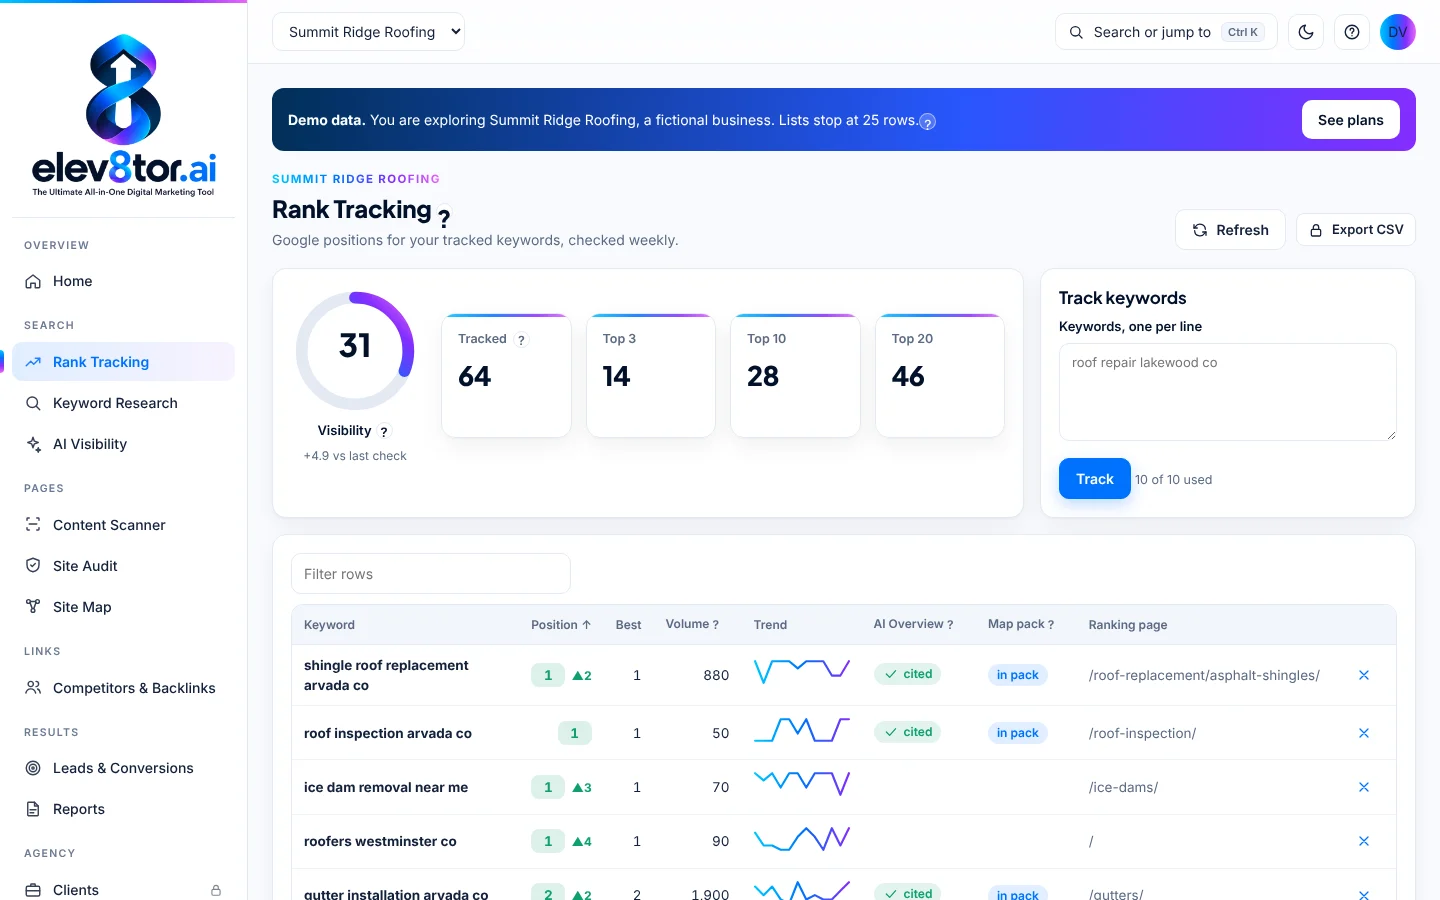The height and width of the screenshot is (900, 1440).
Task: Click the See plans button
Action: (1351, 120)
